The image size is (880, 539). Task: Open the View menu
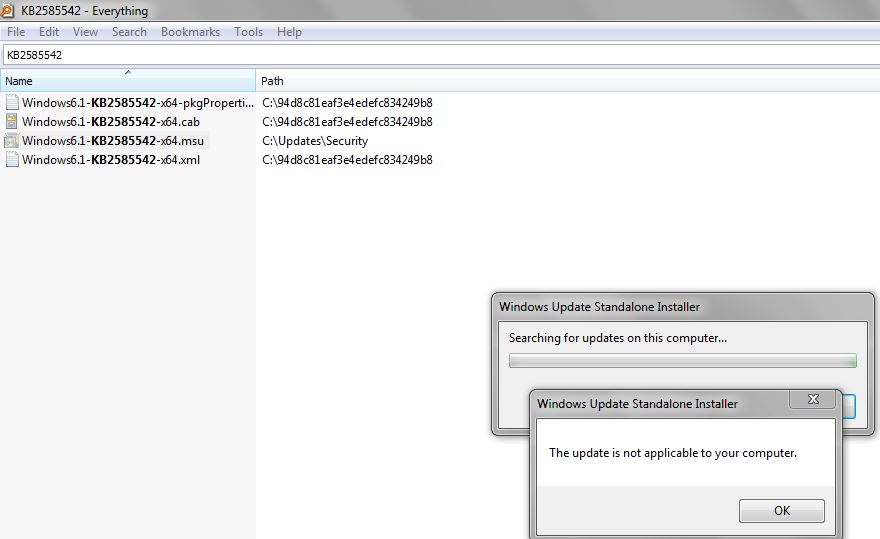point(85,32)
